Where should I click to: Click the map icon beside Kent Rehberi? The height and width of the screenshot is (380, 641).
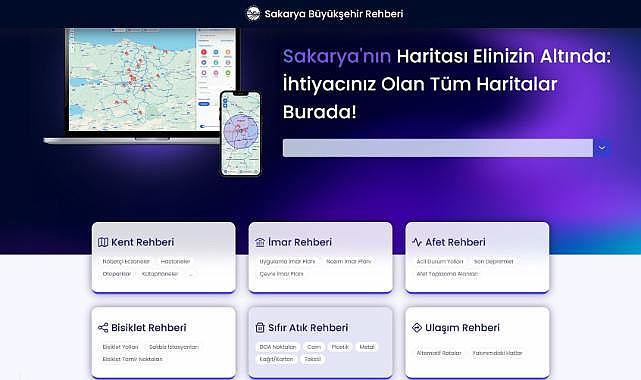point(103,242)
